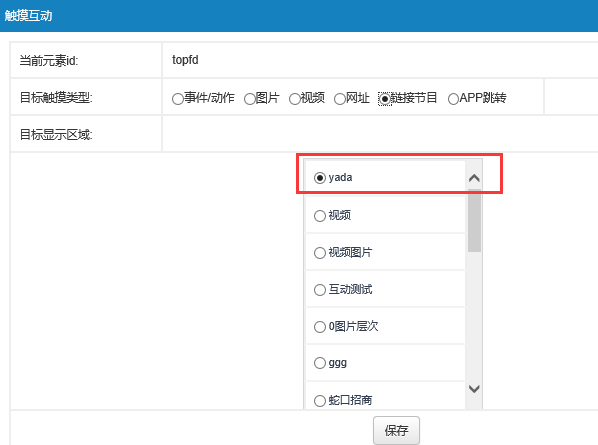Click the list scroll up arrow
Image resolution: width=598 pixels, height=445 pixels.
474,178
